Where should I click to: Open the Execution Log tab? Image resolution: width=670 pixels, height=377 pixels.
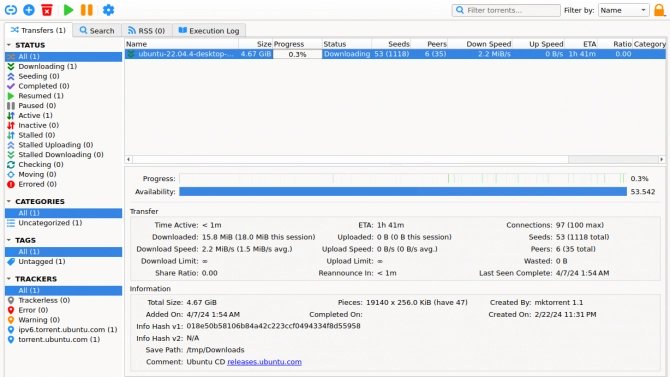(209, 31)
